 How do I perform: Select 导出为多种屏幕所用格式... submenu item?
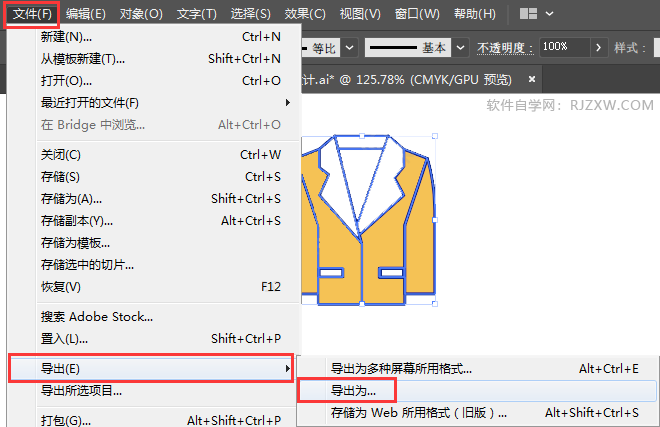point(477,369)
